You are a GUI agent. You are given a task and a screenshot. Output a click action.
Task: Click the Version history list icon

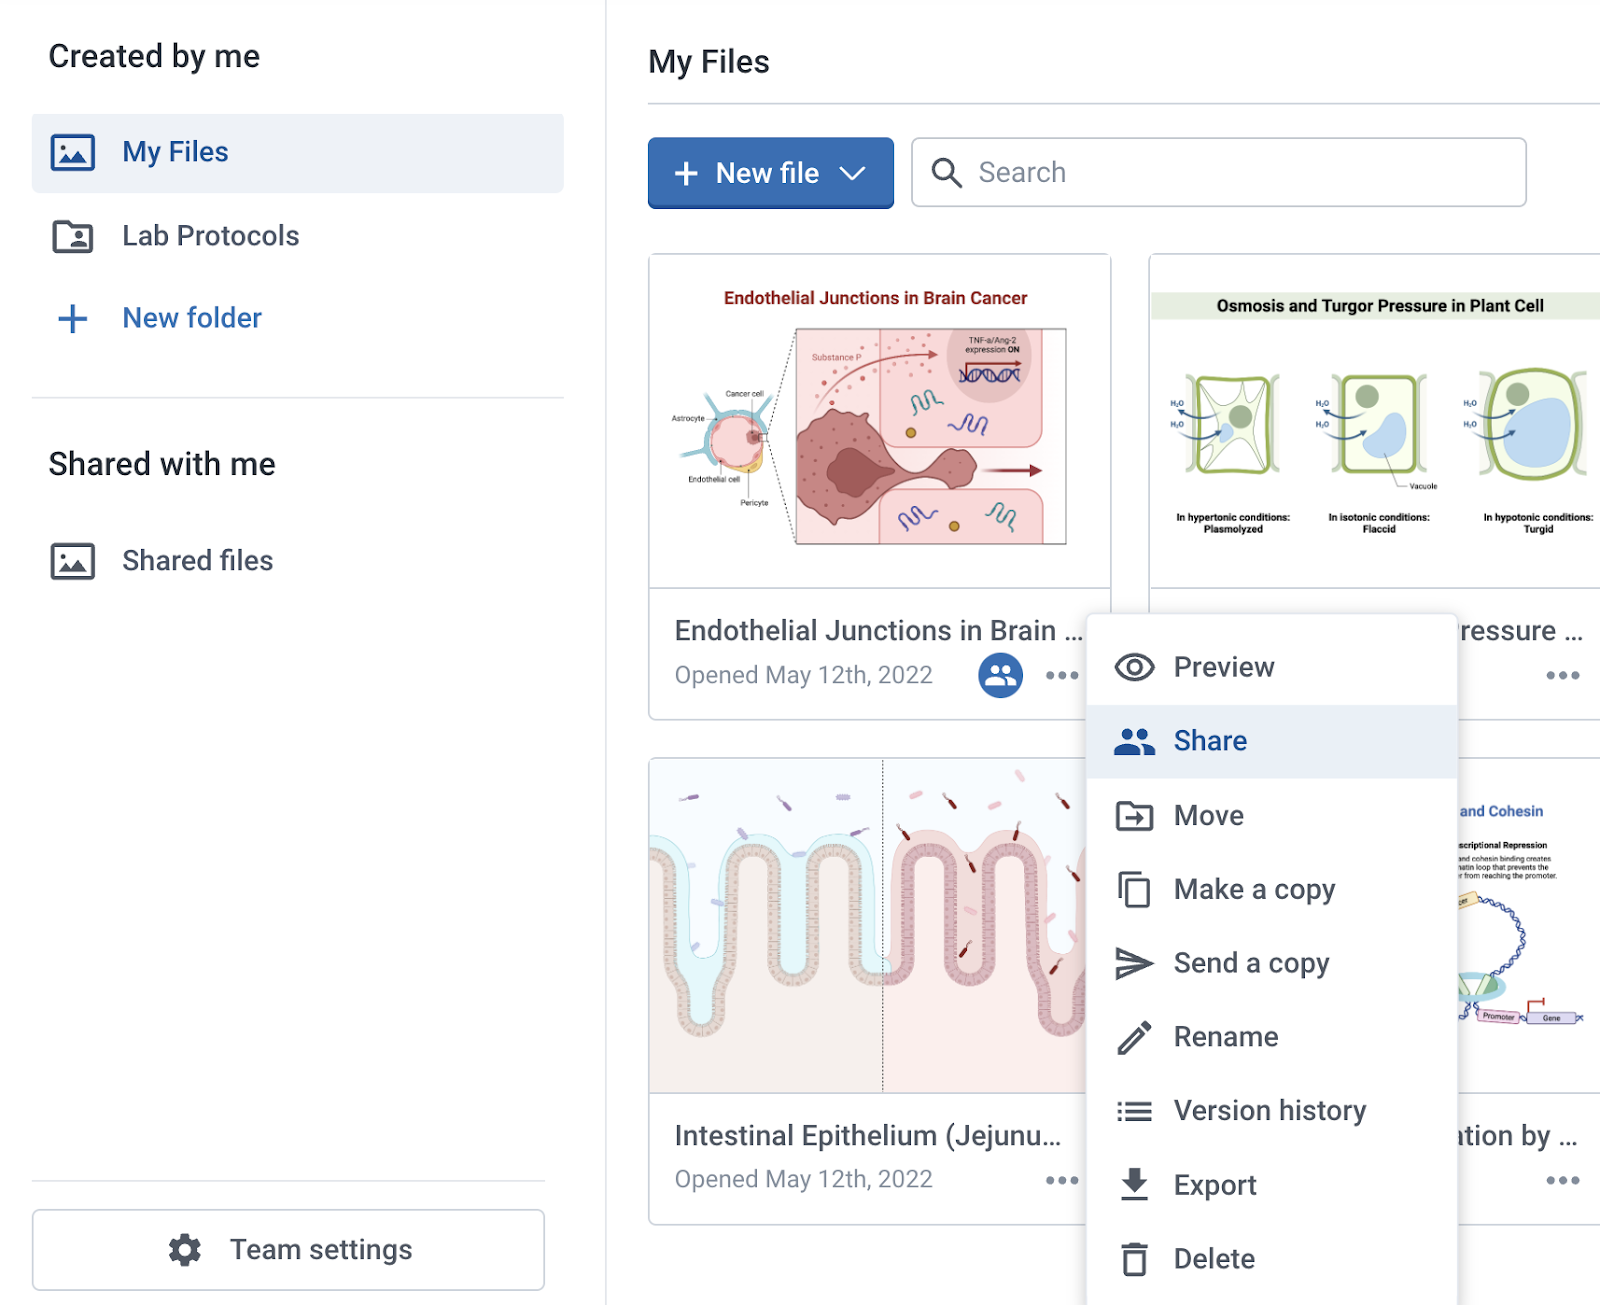pyautogui.click(x=1134, y=1110)
